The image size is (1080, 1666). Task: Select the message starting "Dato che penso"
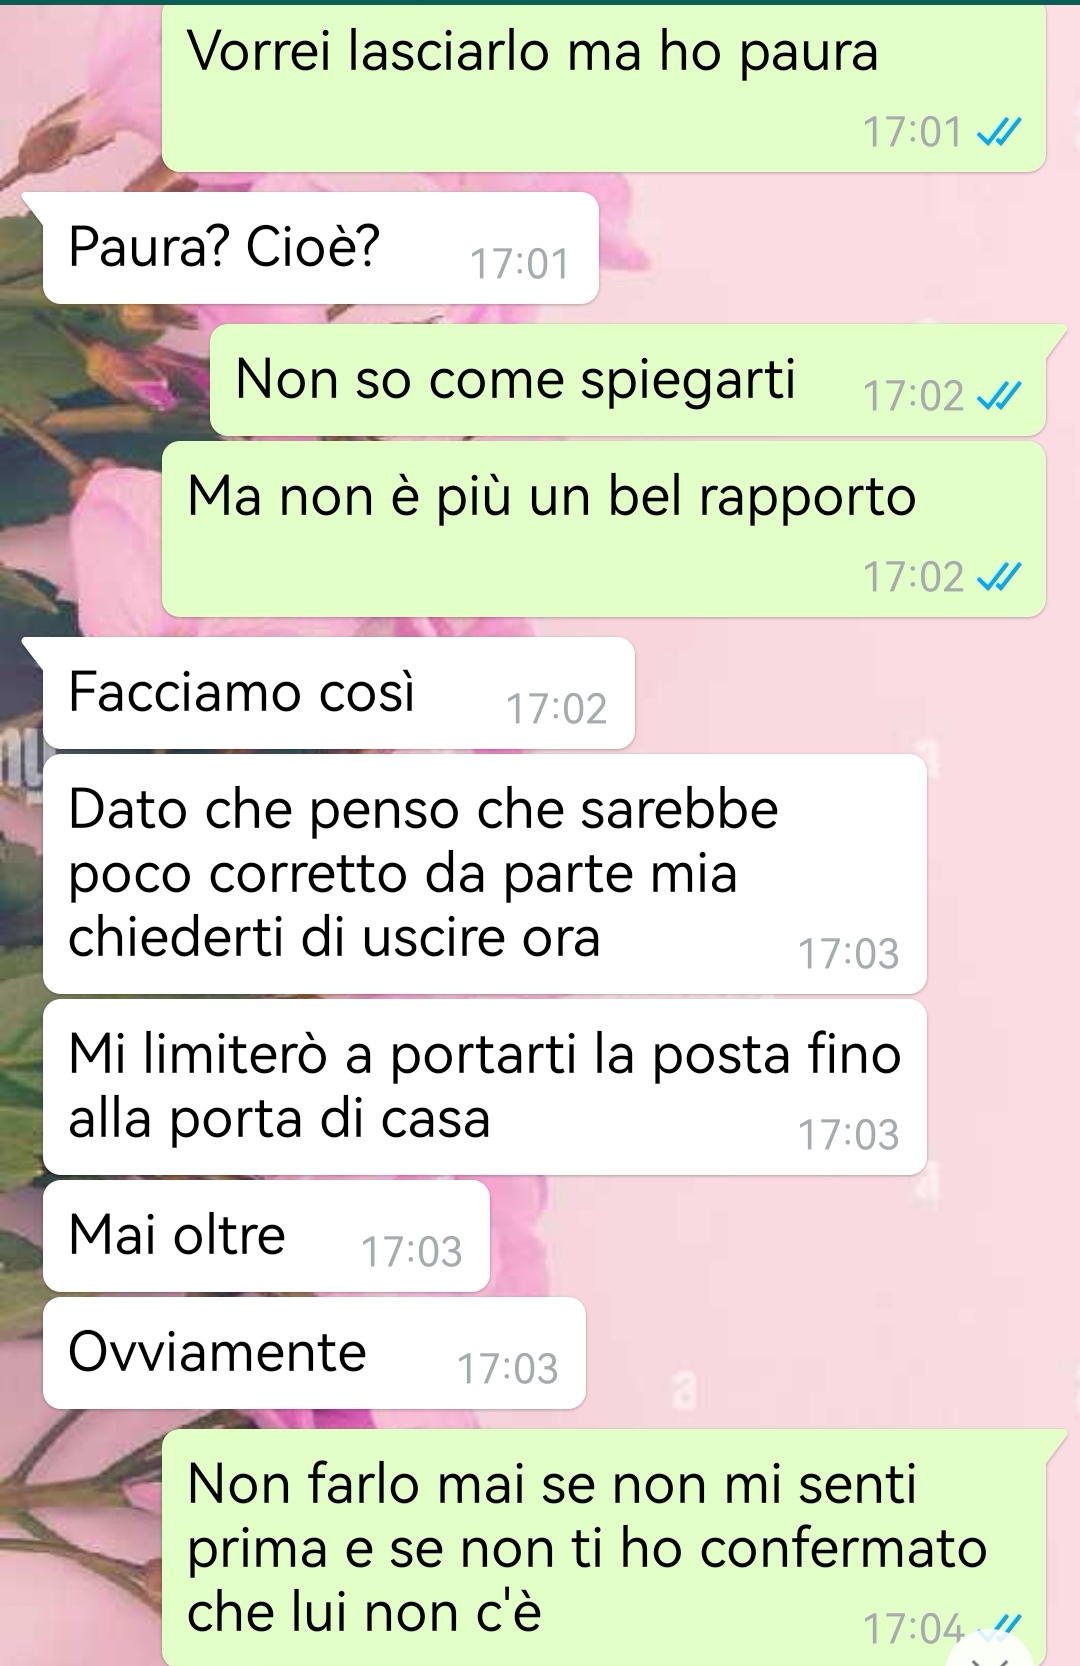click(485, 874)
